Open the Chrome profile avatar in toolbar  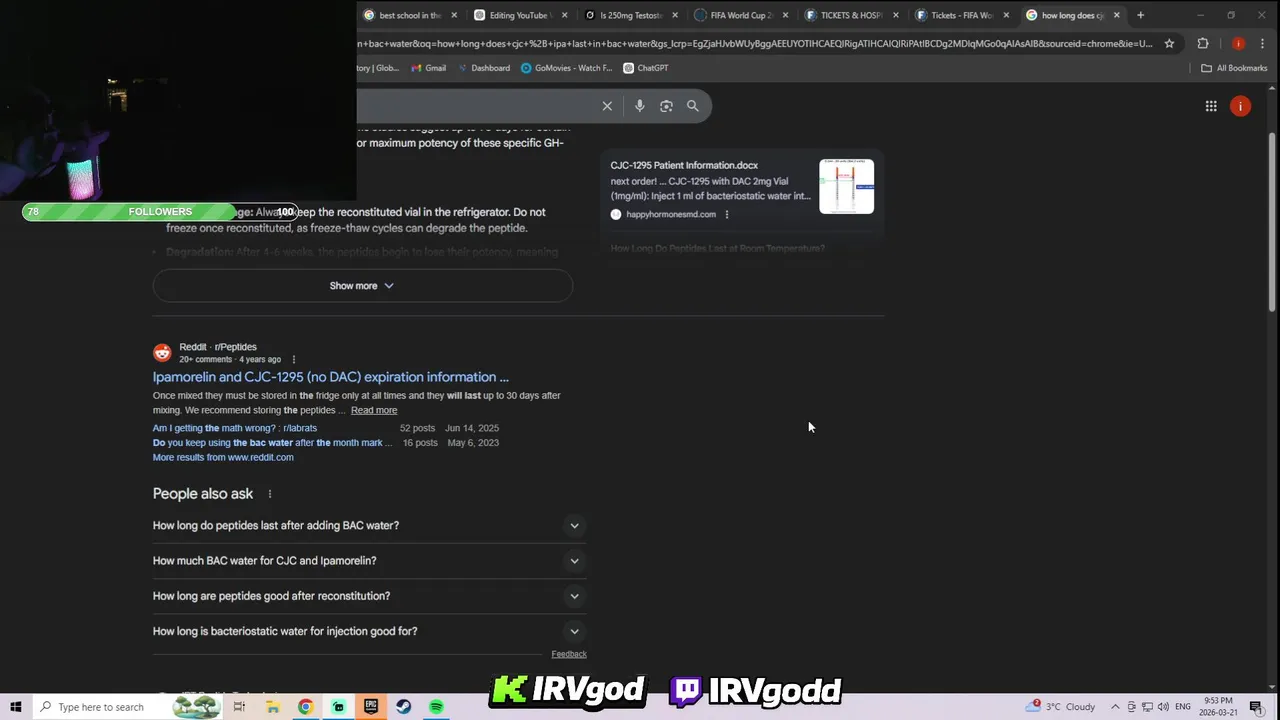tap(1238, 44)
